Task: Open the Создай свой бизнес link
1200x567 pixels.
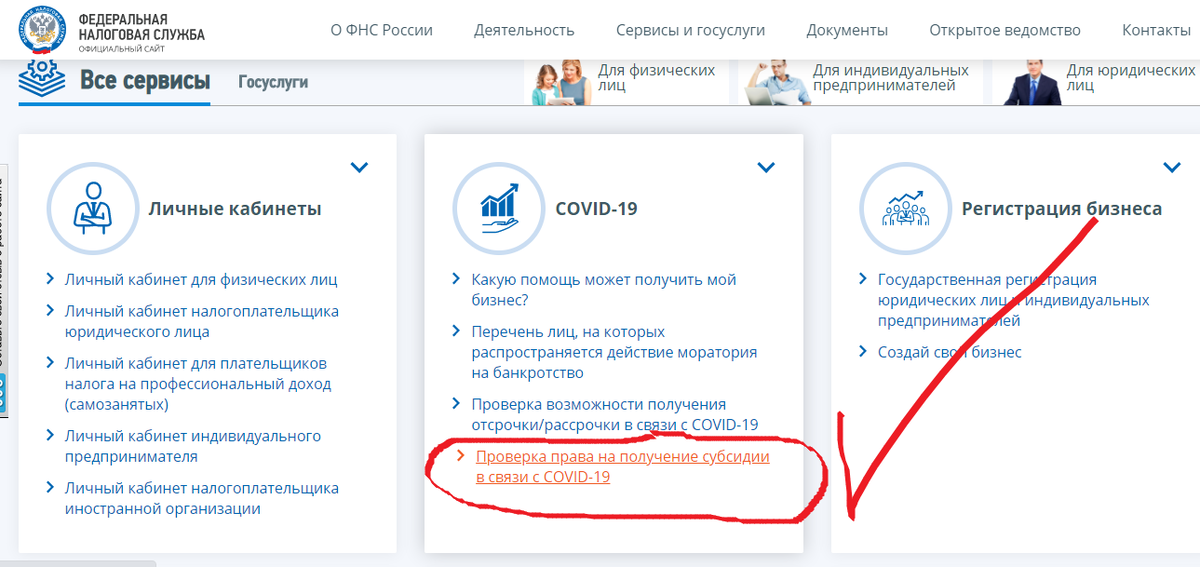Action: 950,352
